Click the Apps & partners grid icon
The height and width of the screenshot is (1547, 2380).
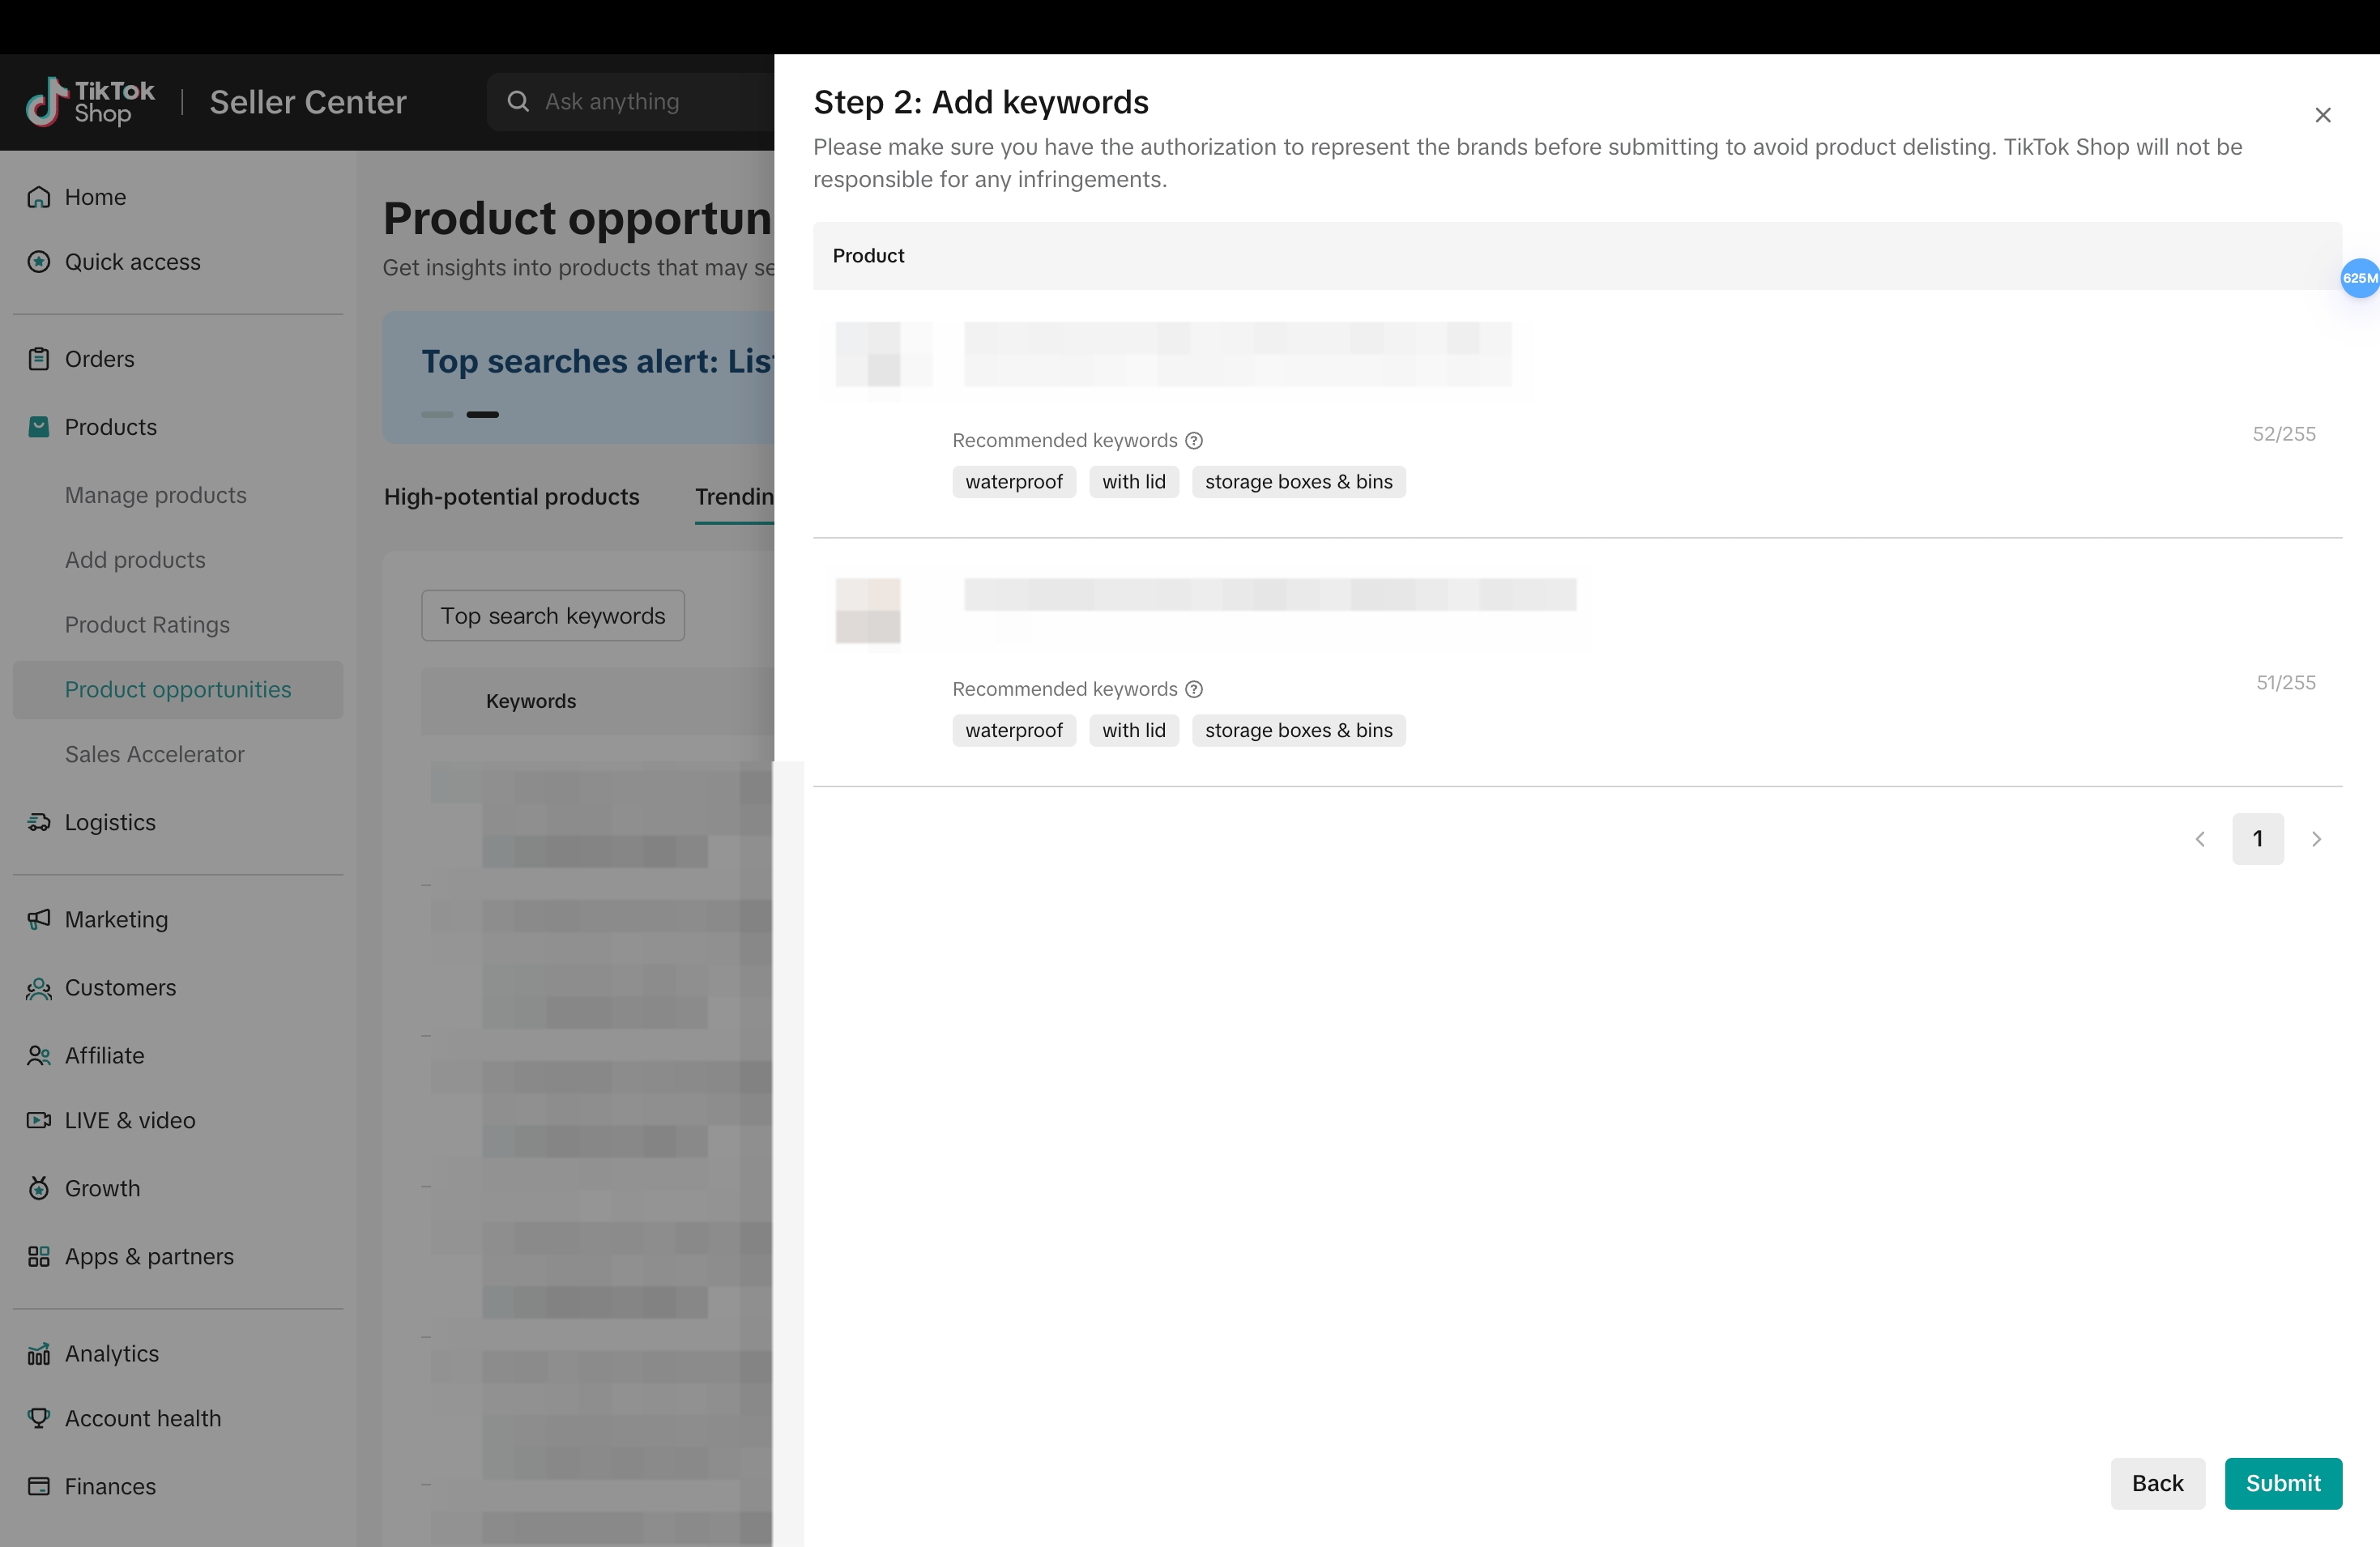[x=39, y=1257]
